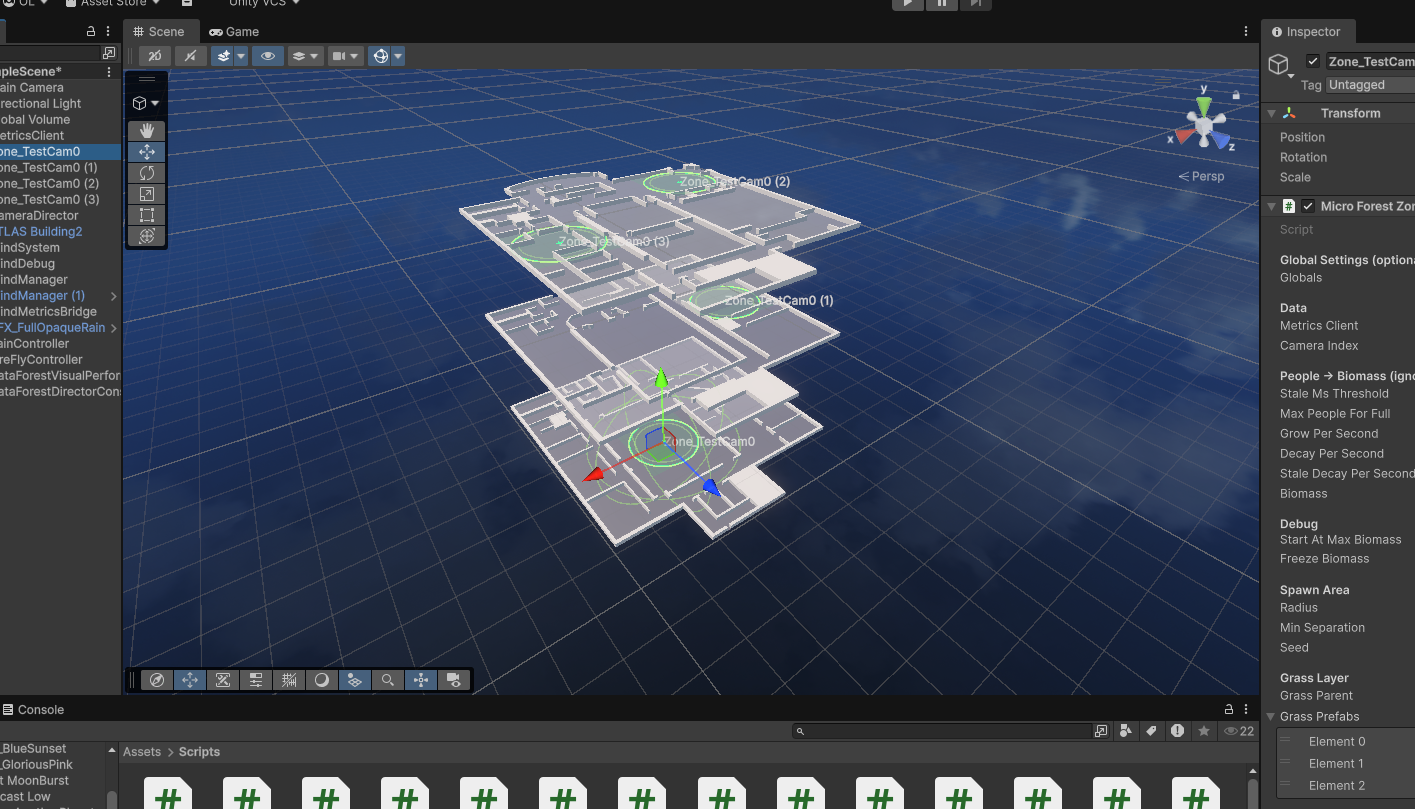Click the Assets breadcrumb in Project panel
The height and width of the screenshot is (809, 1415).
[x=141, y=751]
